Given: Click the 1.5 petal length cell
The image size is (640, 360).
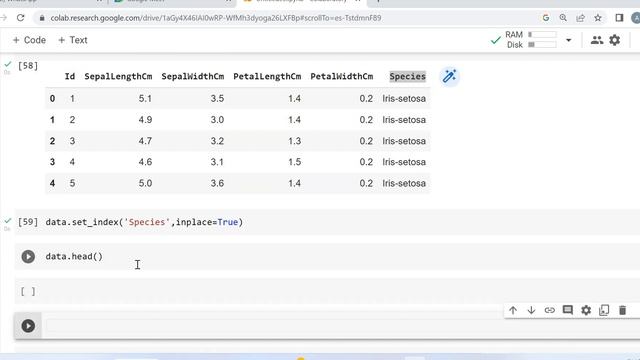Looking at the screenshot, I should [x=294, y=162].
